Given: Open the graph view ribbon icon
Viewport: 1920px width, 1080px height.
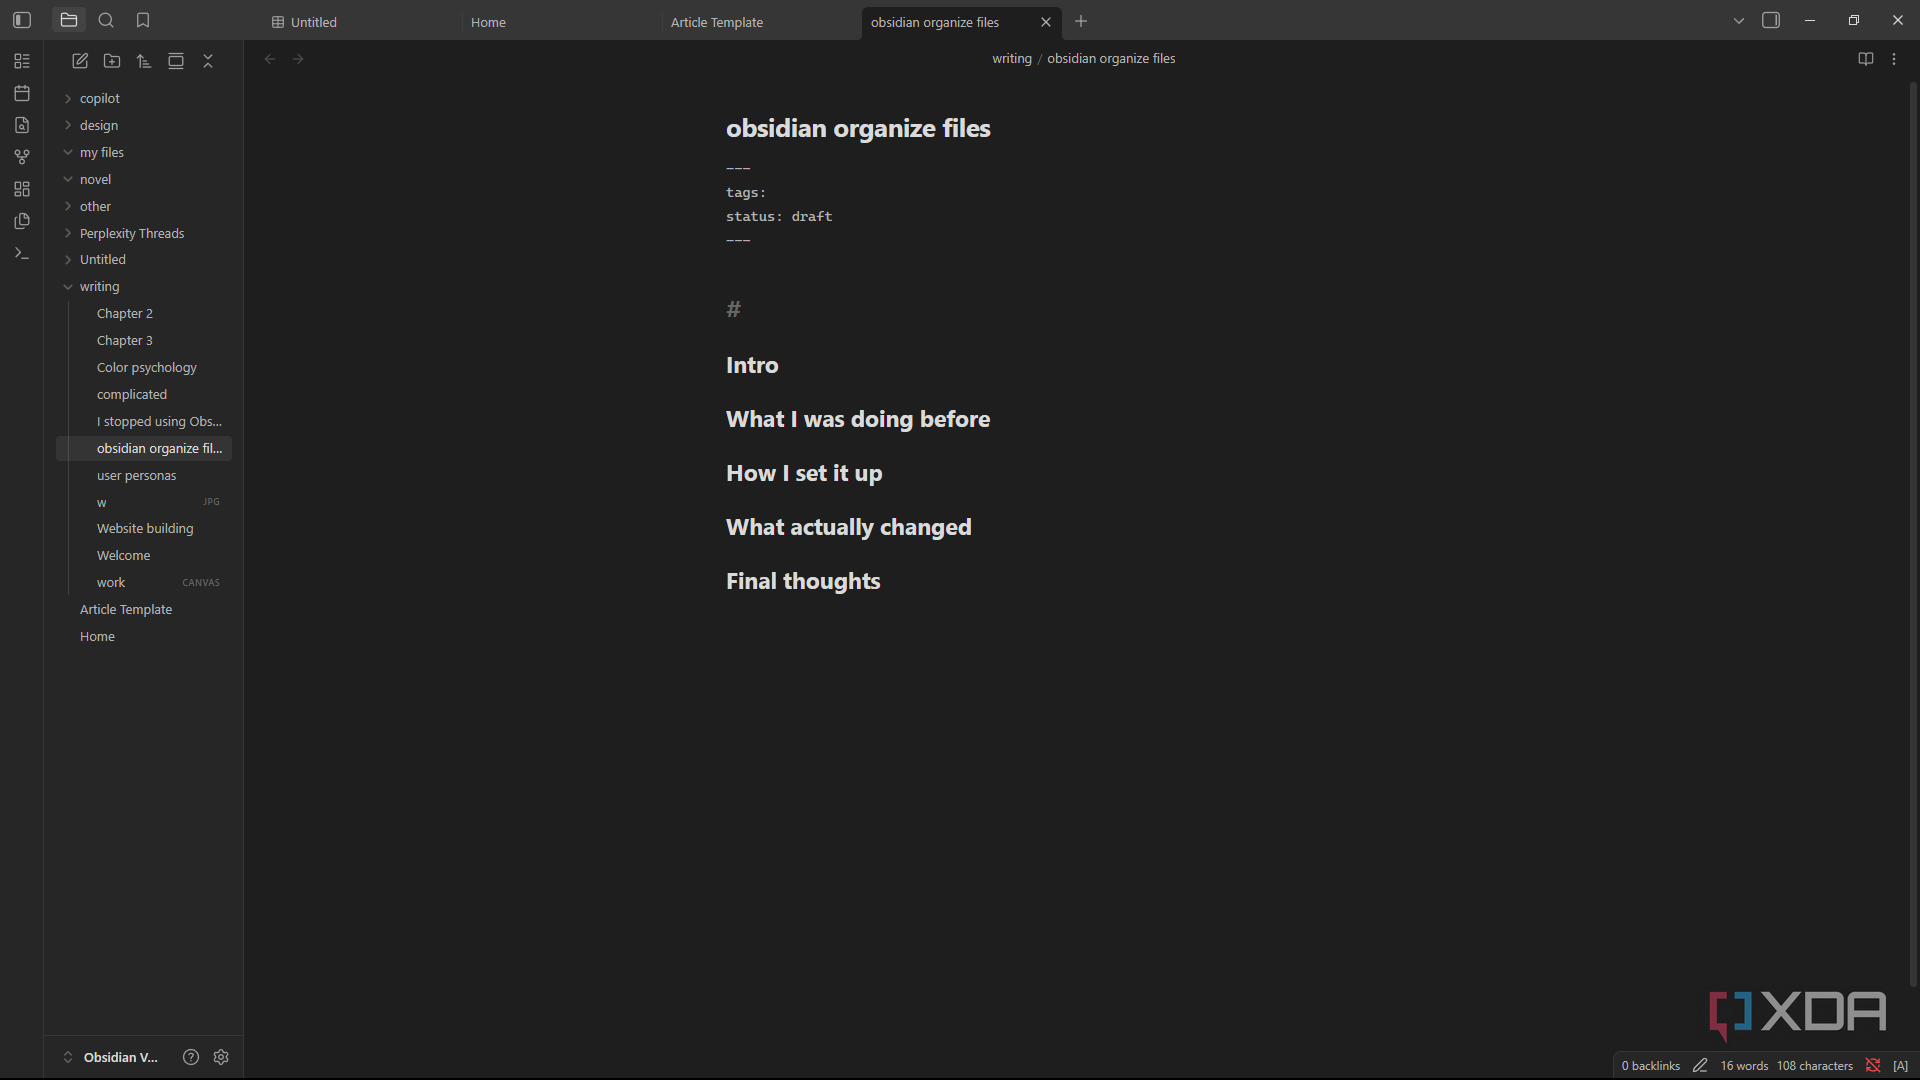Looking at the screenshot, I should click(22, 157).
